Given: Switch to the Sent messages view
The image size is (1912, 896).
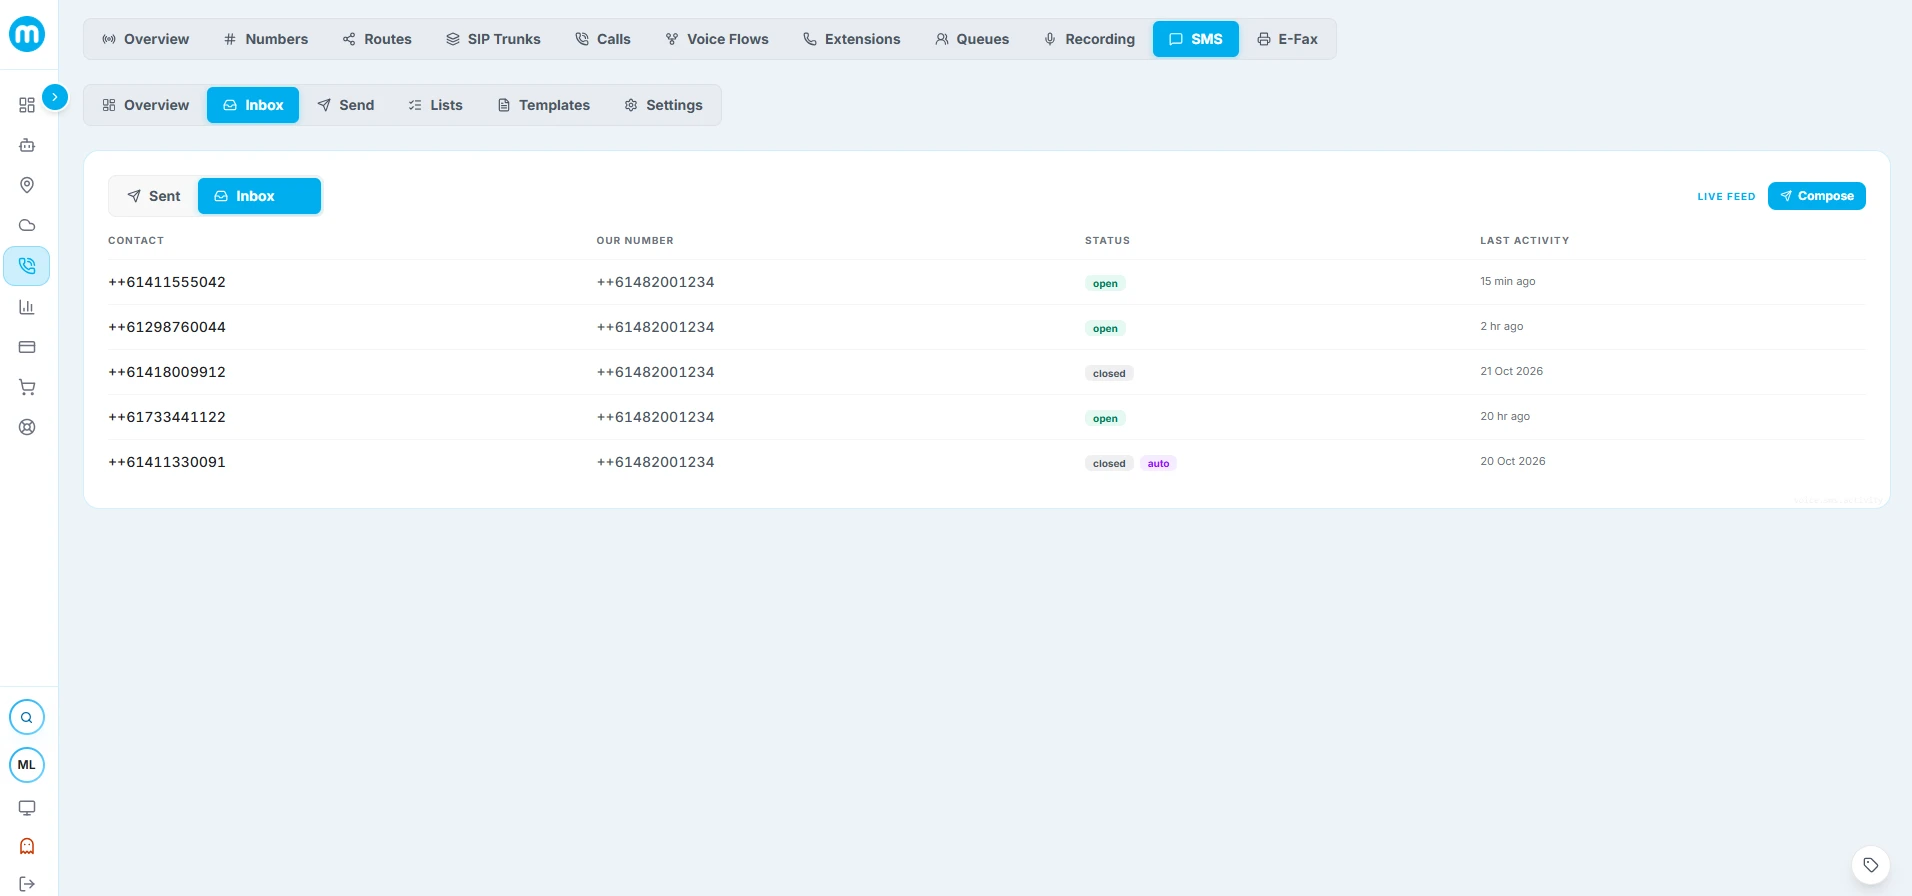Looking at the screenshot, I should (x=154, y=196).
